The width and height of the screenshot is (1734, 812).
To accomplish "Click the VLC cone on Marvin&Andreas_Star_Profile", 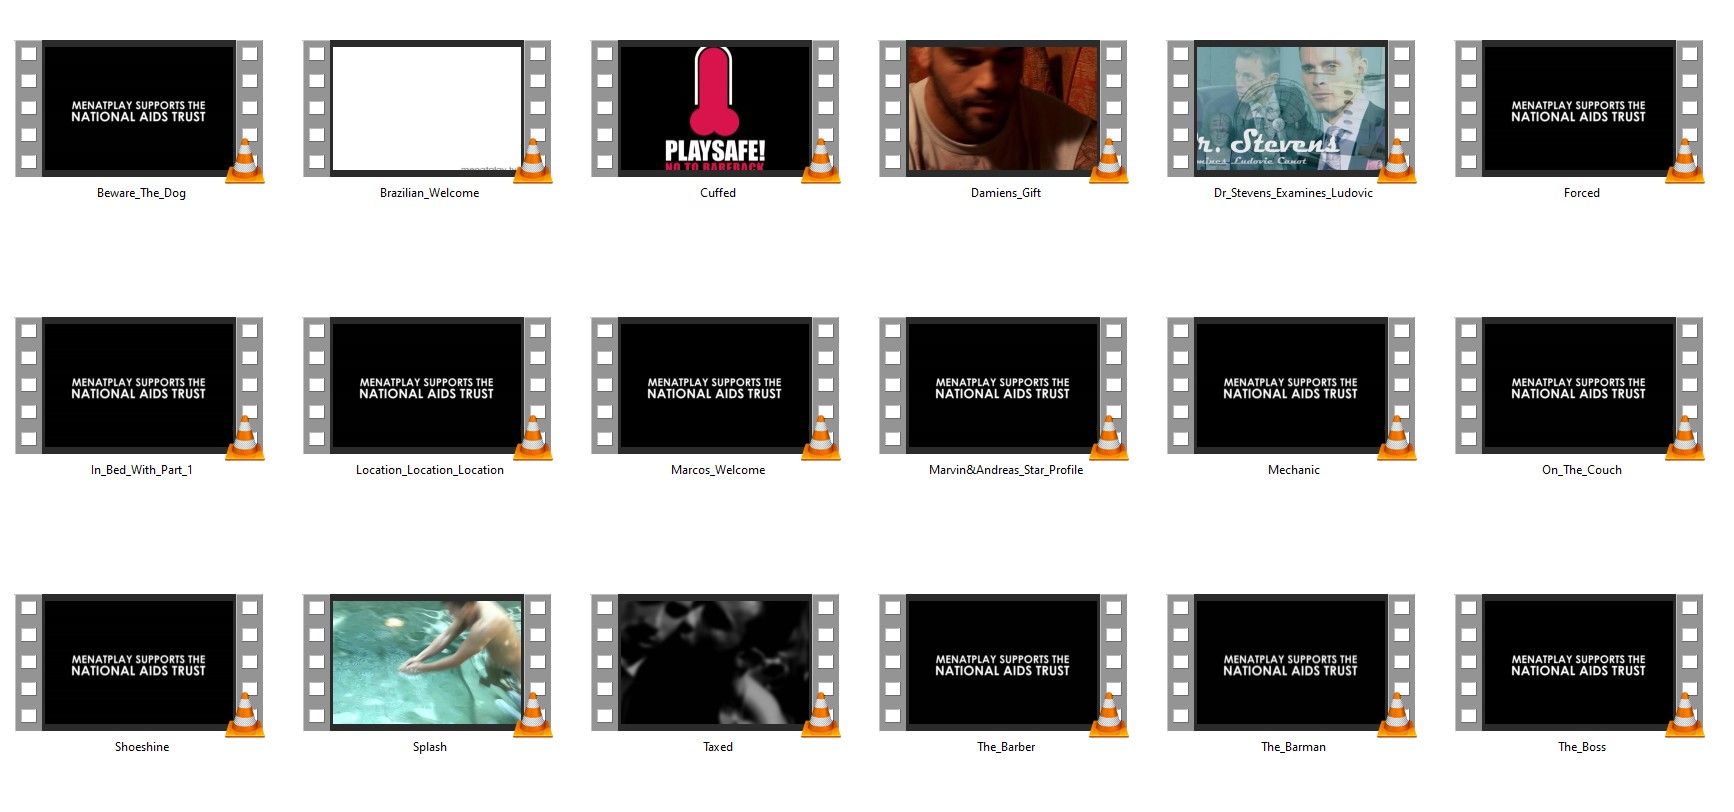I will pyautogui.click(x=1109, y=438).
